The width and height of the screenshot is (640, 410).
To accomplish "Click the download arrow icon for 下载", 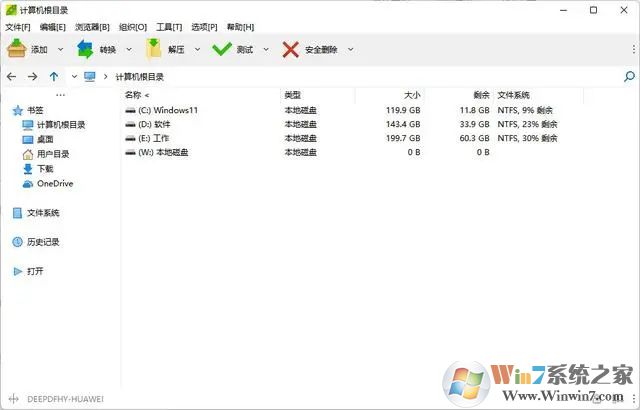I will (x=28, y=169).
